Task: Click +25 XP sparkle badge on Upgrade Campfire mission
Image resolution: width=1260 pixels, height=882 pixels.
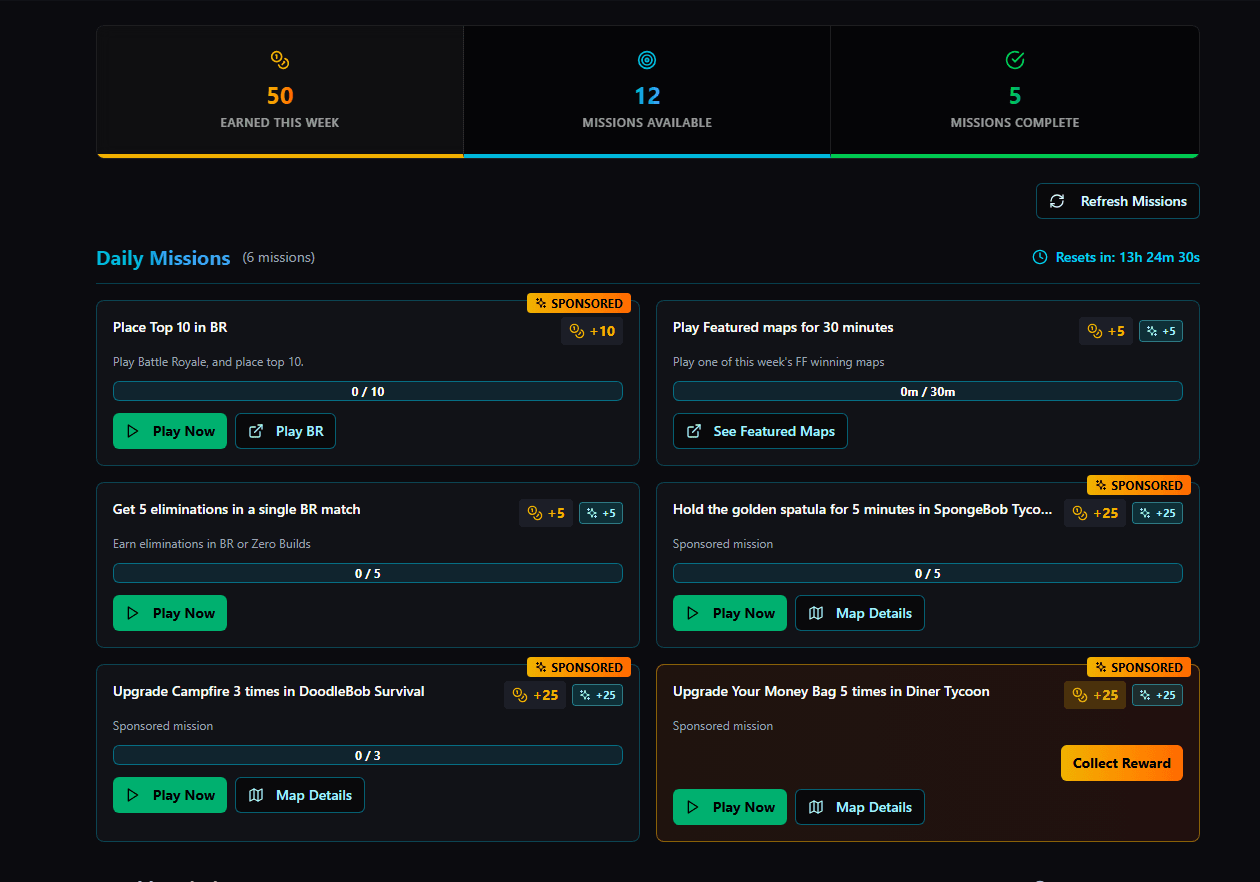Action: (x=597, y=695)
